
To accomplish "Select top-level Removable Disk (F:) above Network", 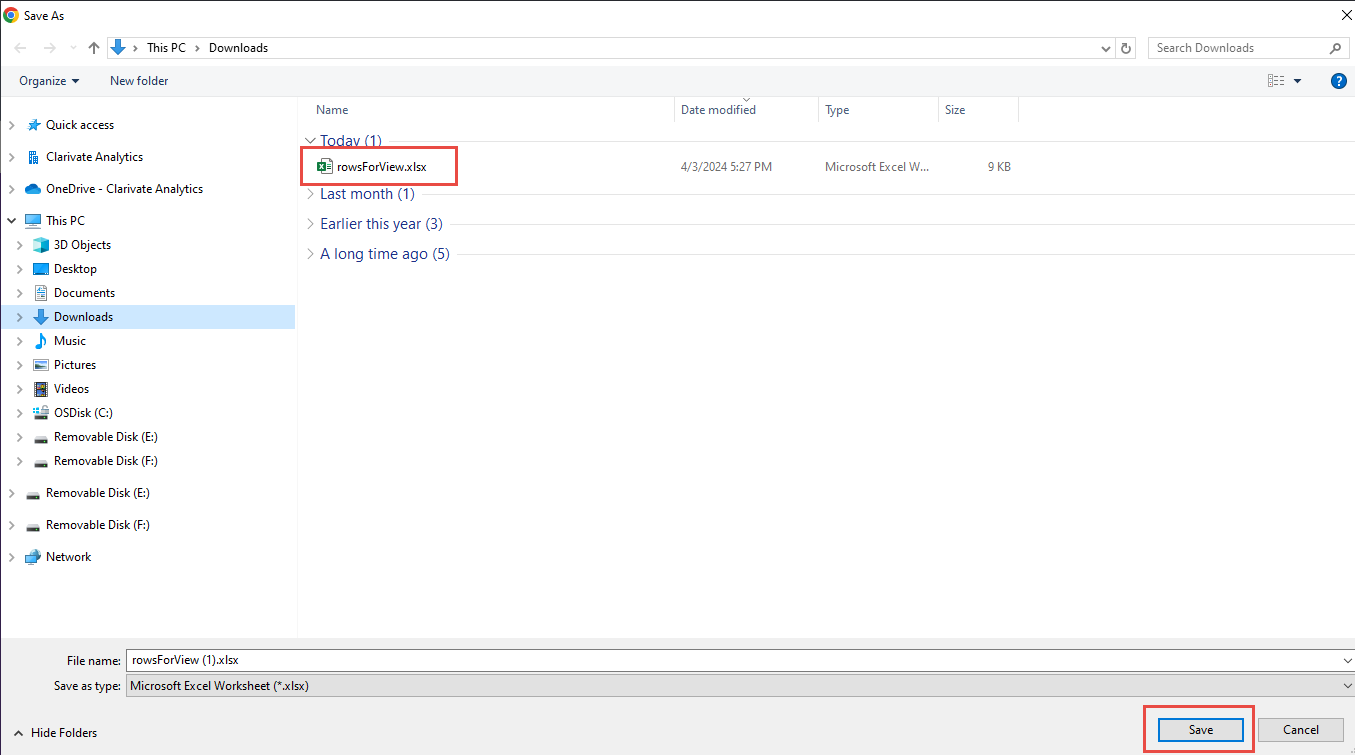I will click(98, 525).
